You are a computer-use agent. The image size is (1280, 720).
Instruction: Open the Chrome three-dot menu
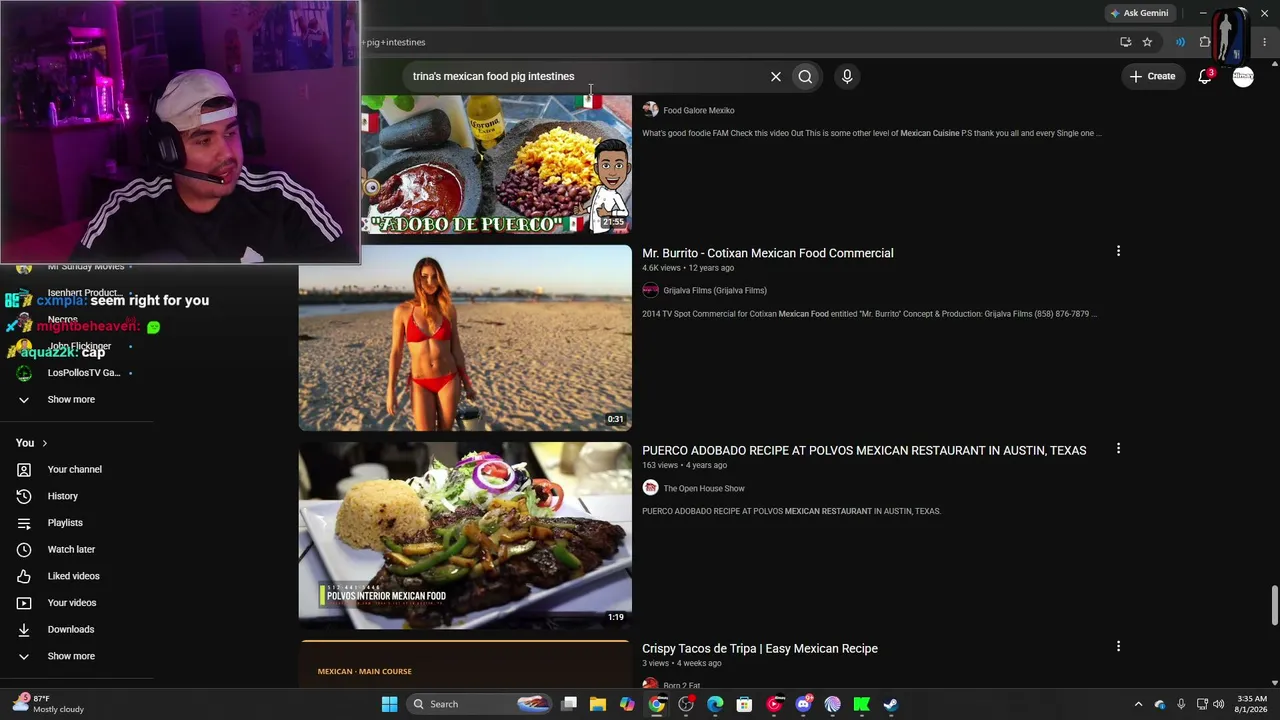(1265, 42)
